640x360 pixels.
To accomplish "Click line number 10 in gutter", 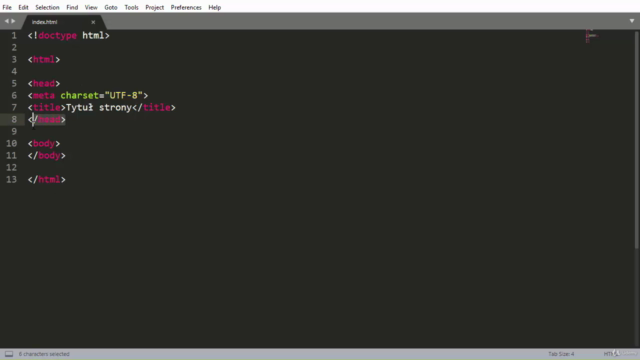I will [11, 144].
